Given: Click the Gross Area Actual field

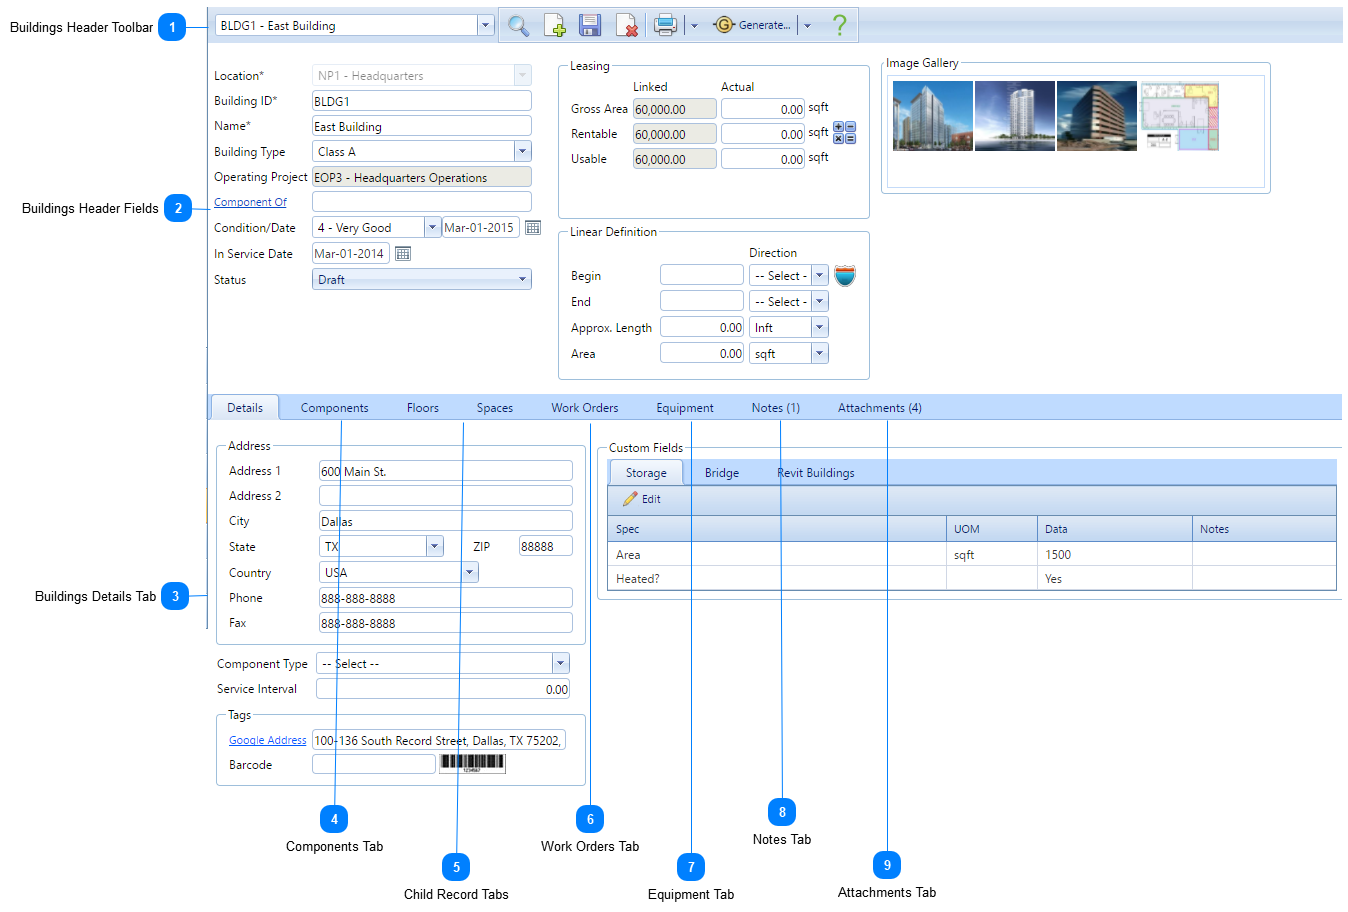Looking at the screenshot, I should pos(763,109).
